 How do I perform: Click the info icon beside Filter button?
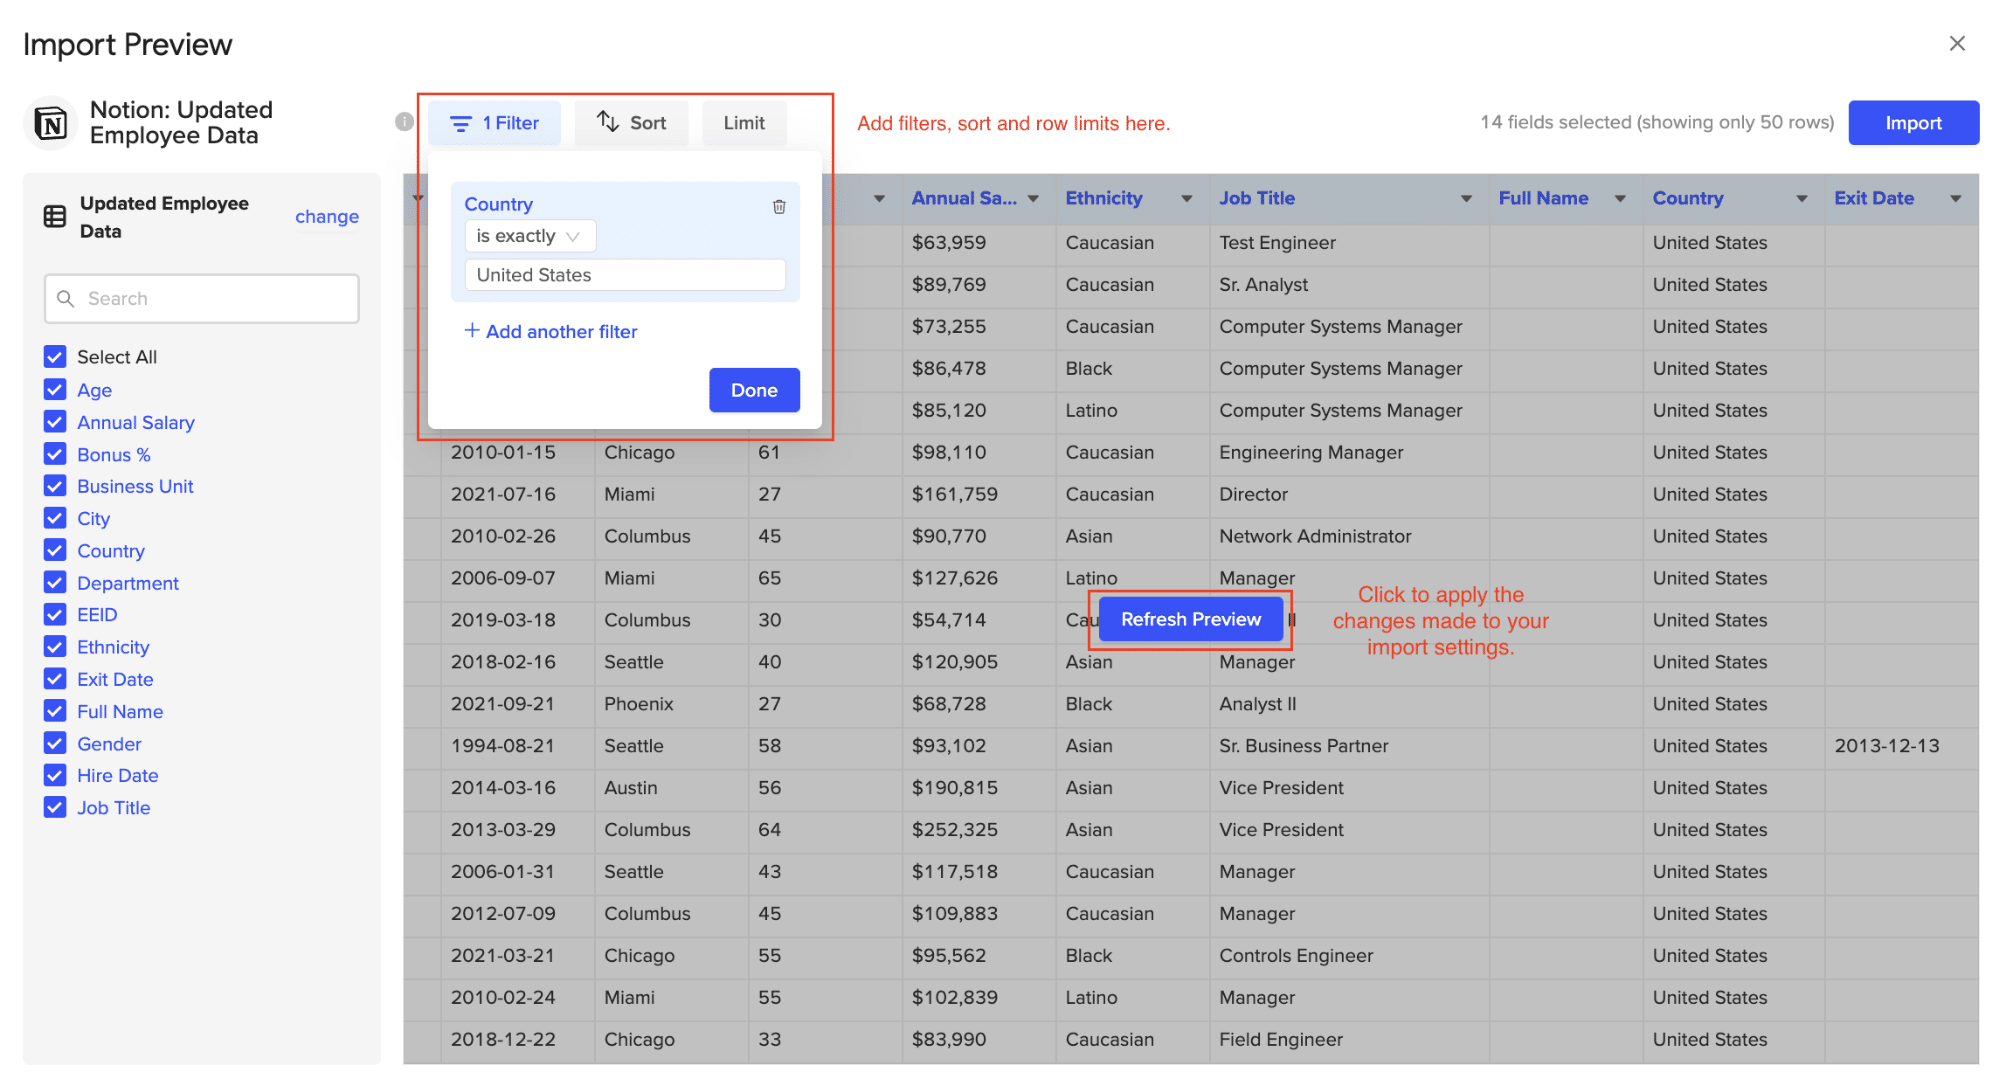point(404,122)
